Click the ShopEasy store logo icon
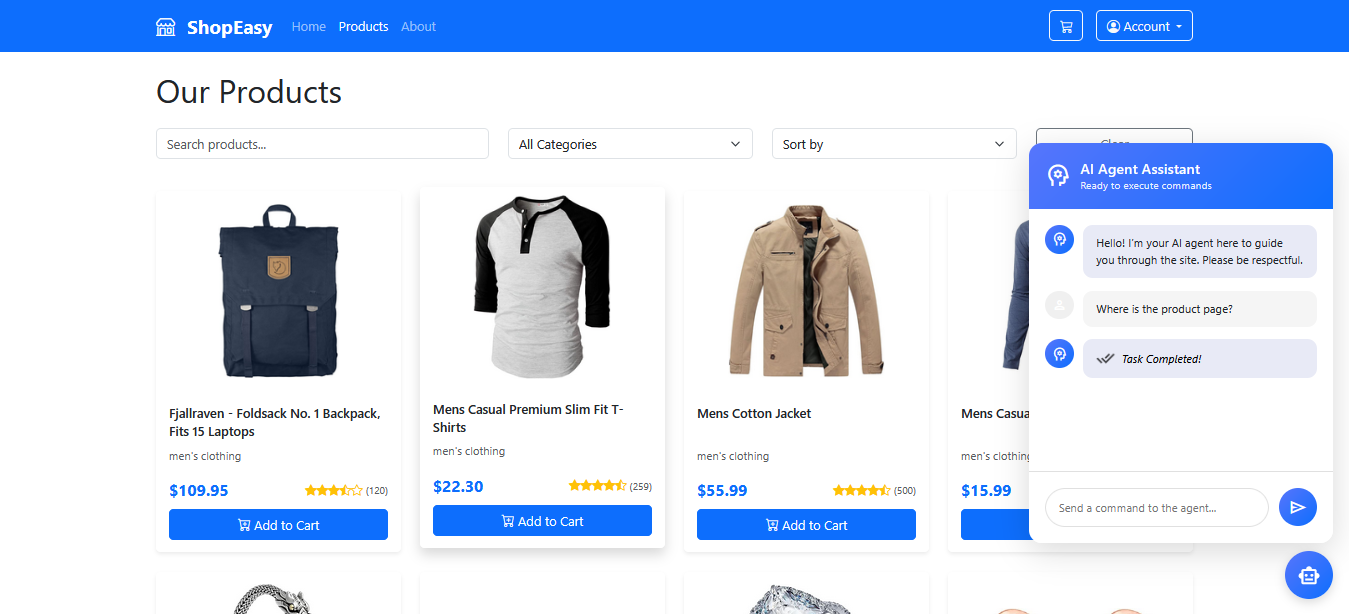Screen dimensions: 1349x614 [166, 27]
